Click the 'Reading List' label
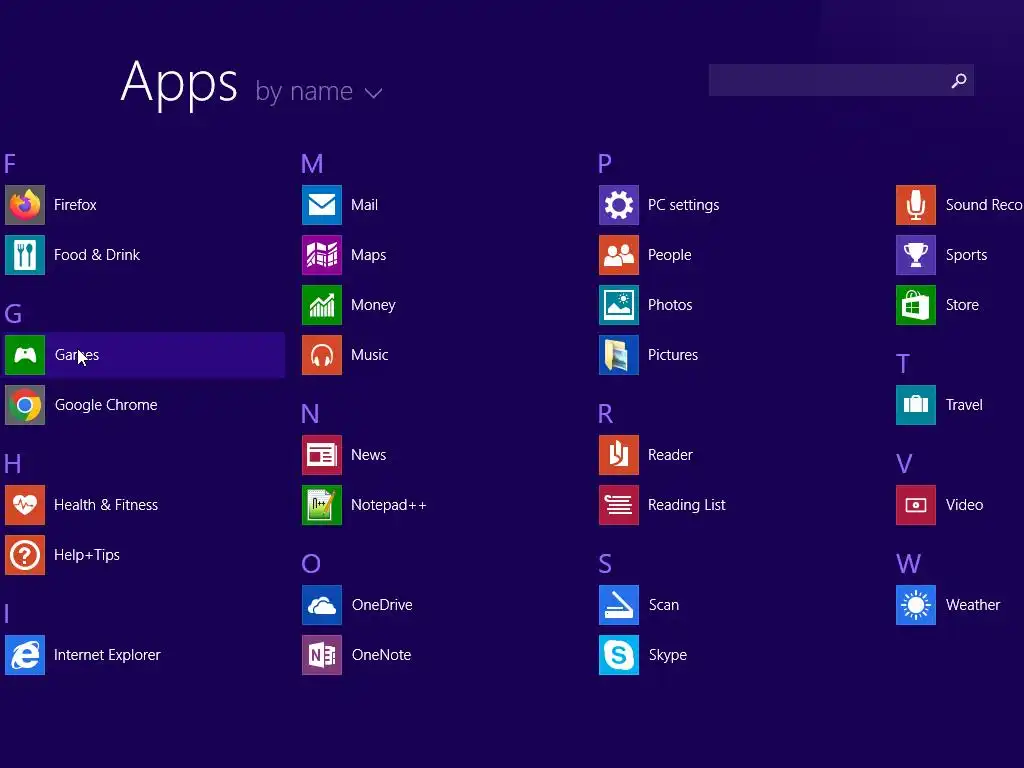 [686, 505]
